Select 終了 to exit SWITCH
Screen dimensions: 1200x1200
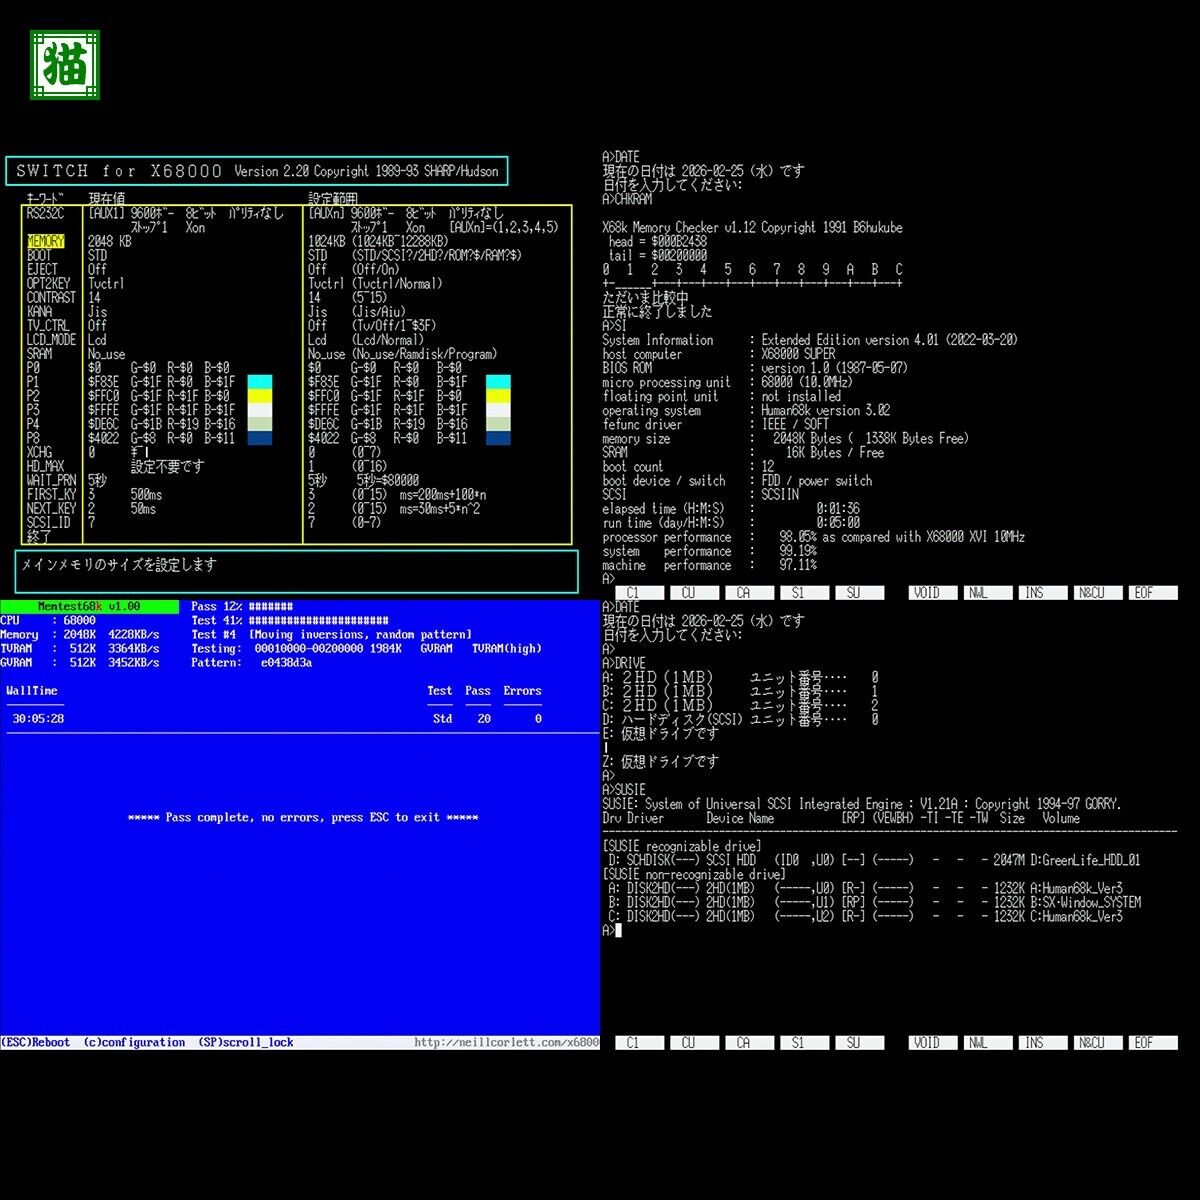[39, 536]
